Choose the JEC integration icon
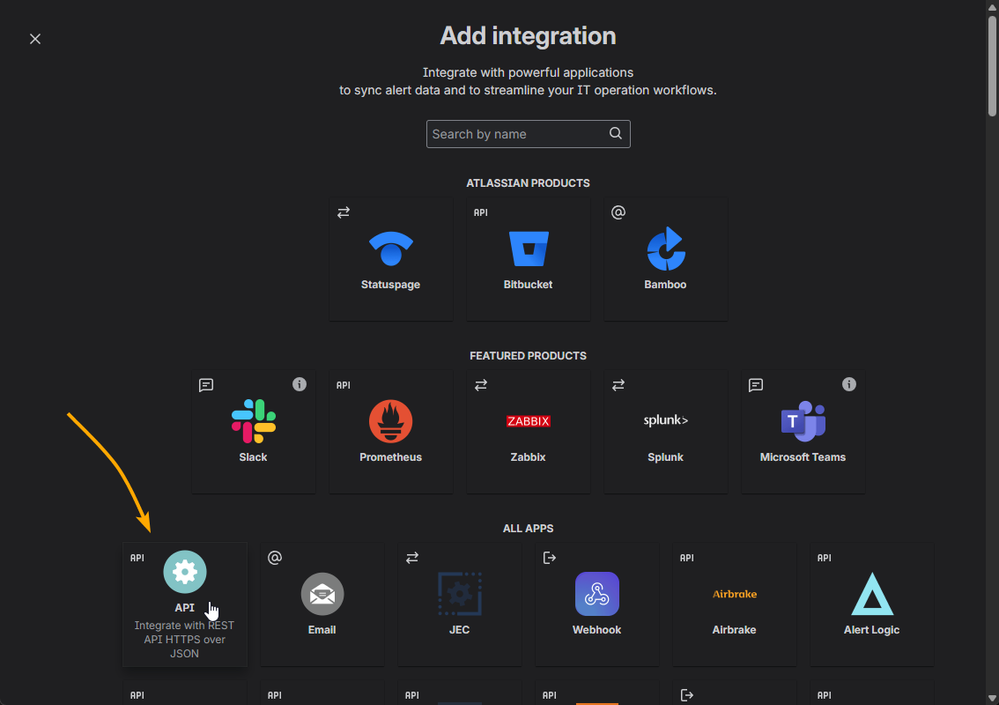The image size is (999, 705). coord(459,594)
